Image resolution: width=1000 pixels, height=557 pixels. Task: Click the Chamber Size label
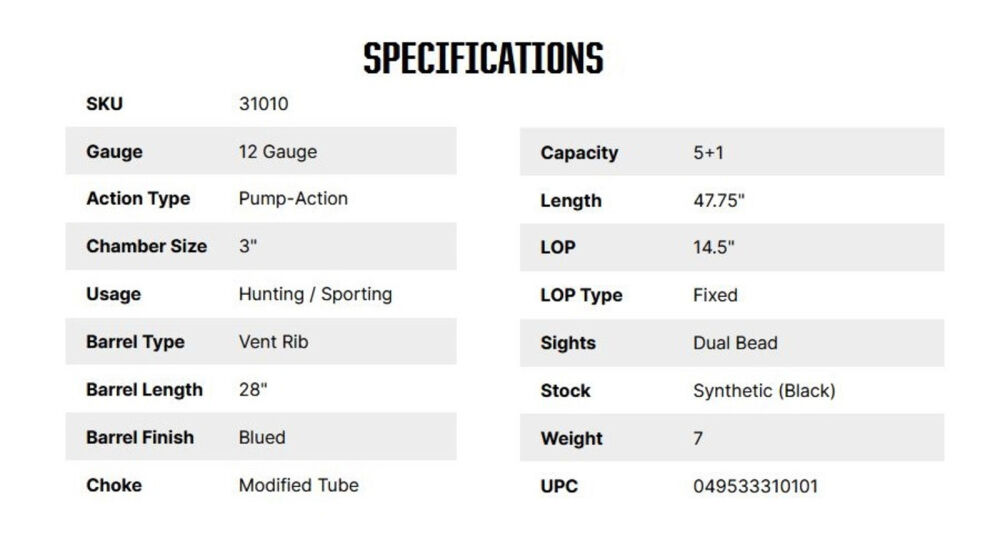pos(146,246)
